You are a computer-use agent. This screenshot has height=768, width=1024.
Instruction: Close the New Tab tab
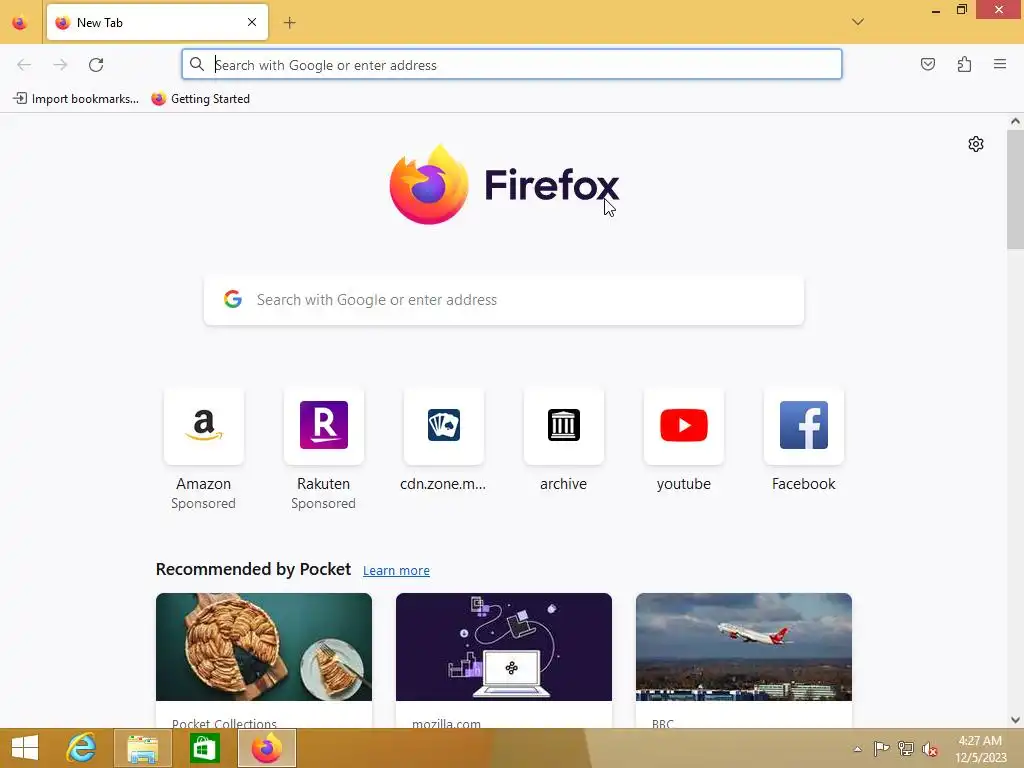[252, 22]
